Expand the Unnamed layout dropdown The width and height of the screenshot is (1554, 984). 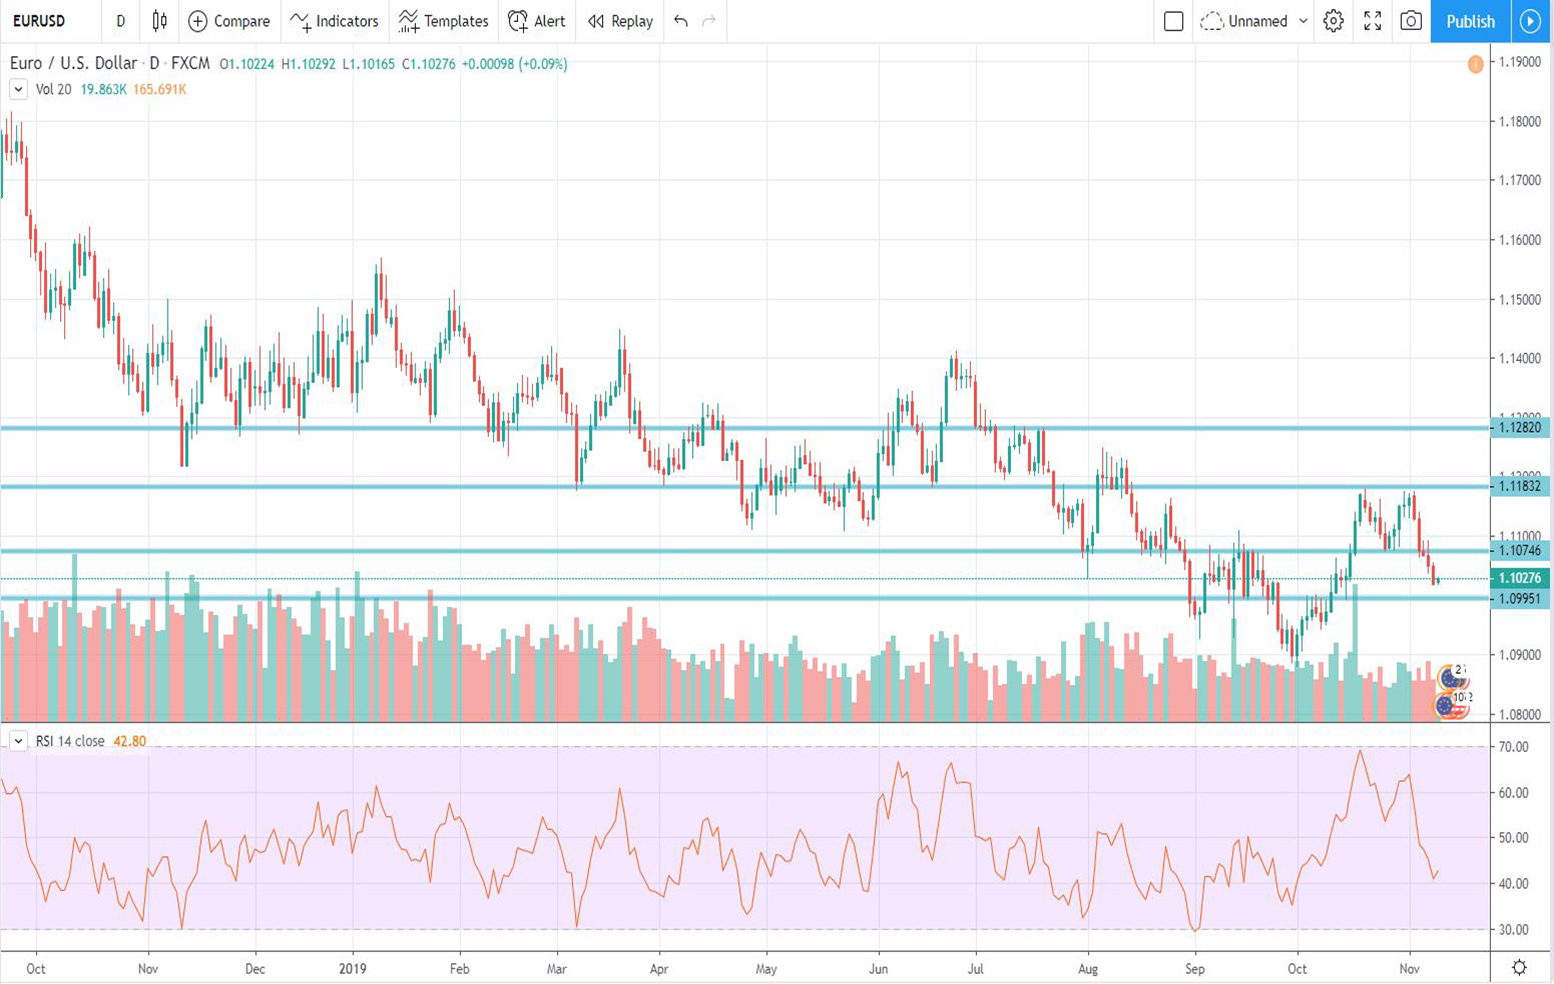1302,21
